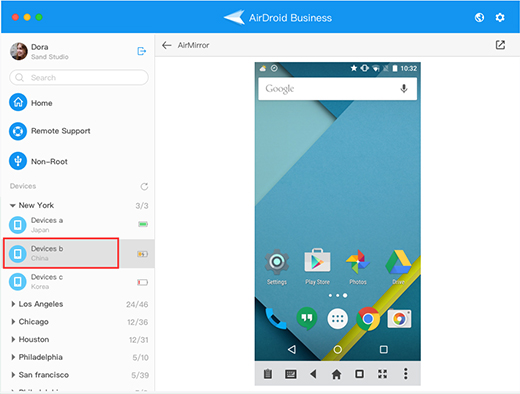Tap Android home circle on phone screen
Viewport: 520px width, 394px height.
[x=338, y=349]
